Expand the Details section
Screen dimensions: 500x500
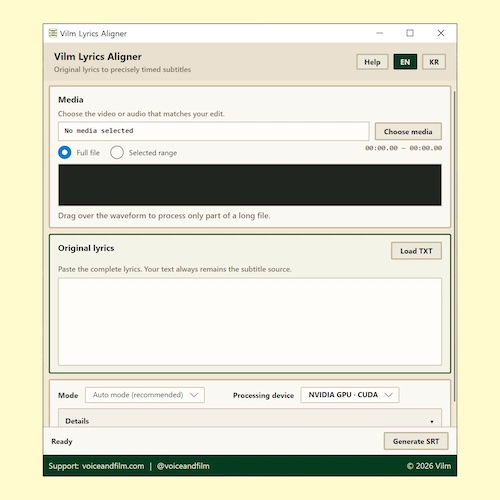[x=250, y=421]
